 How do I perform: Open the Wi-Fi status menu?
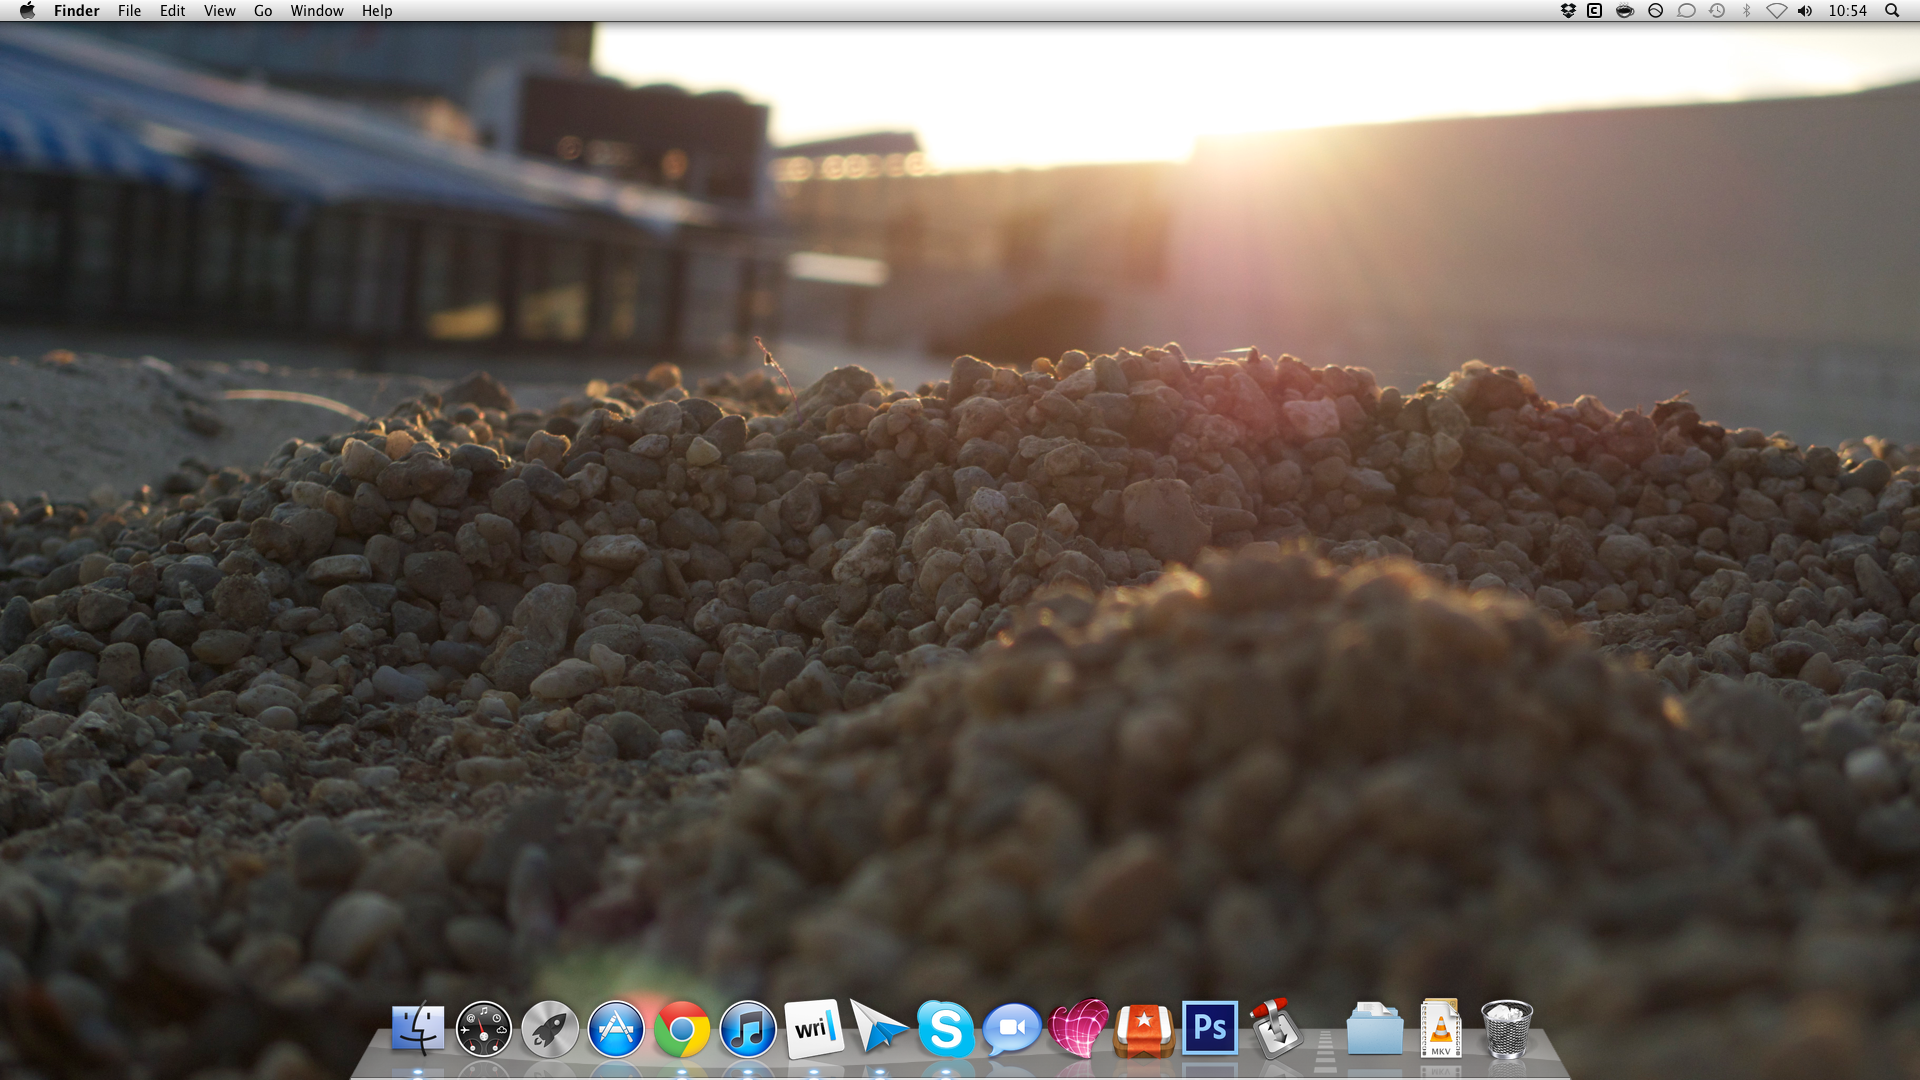coord(1776,11)
